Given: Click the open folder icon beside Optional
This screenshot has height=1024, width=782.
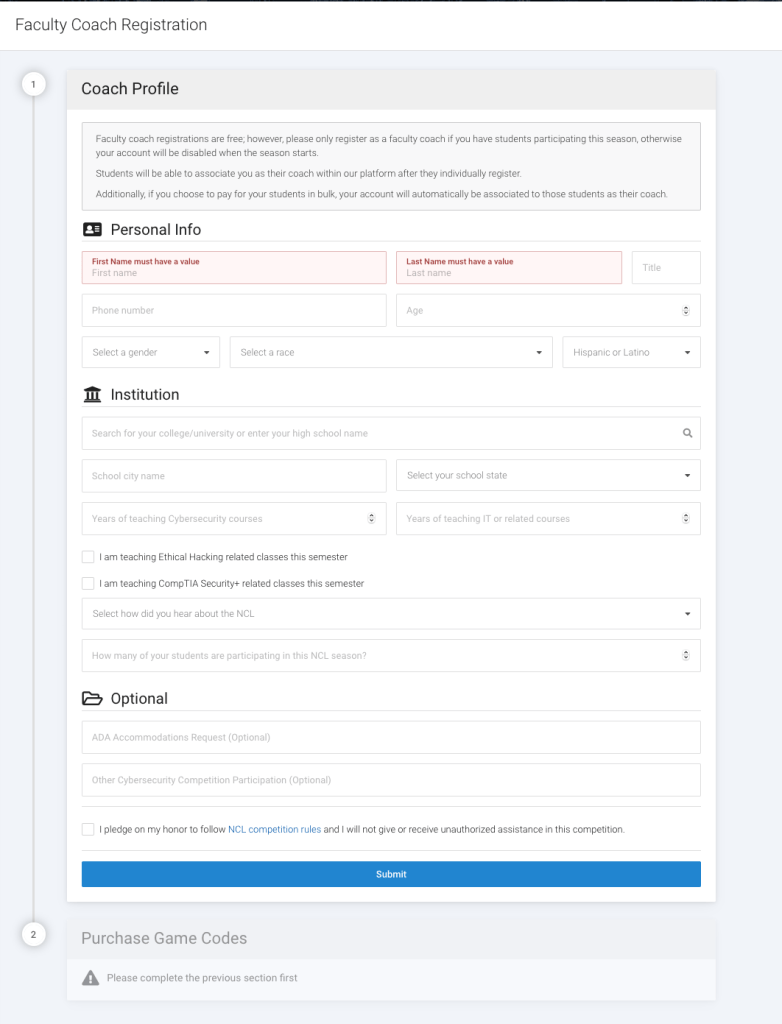Looking at the screenshot, I should tap(92, 699).
